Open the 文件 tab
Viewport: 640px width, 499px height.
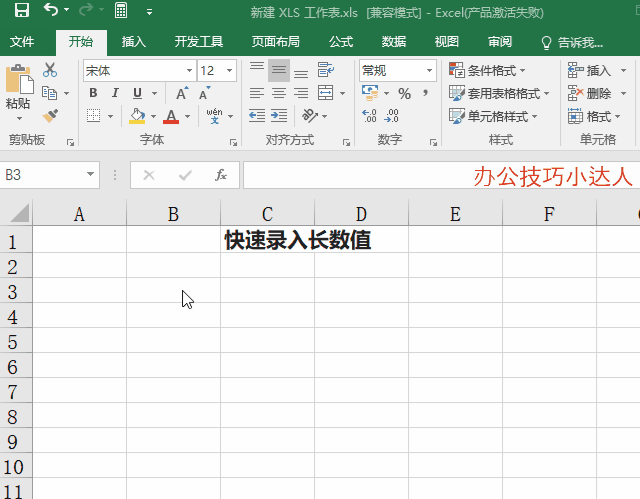(22, 42)
